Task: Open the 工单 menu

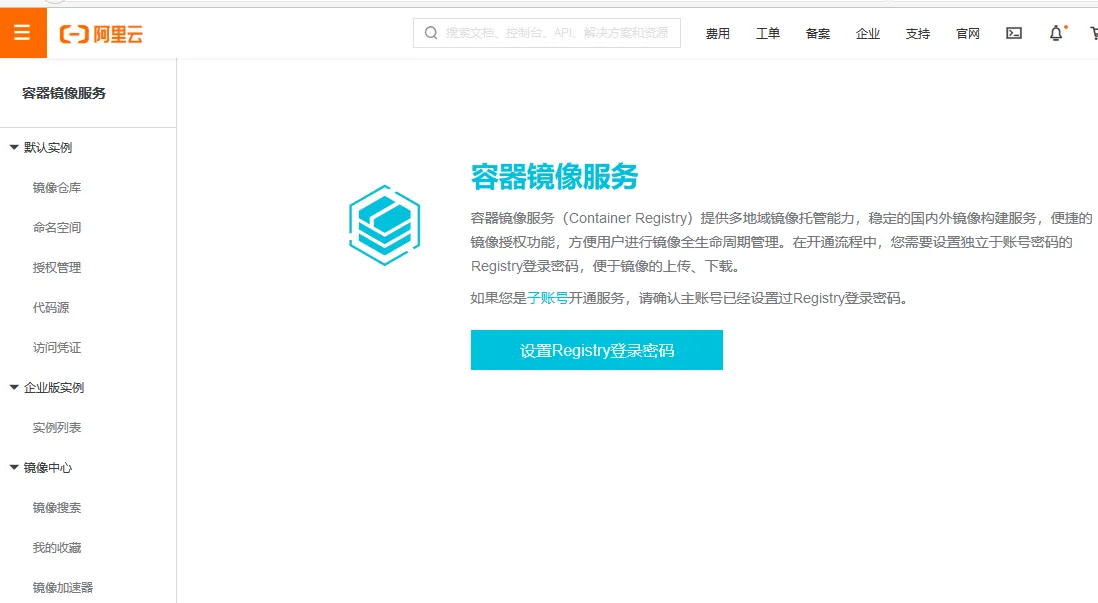Action: pyautogui.click(x=767, y=34)
